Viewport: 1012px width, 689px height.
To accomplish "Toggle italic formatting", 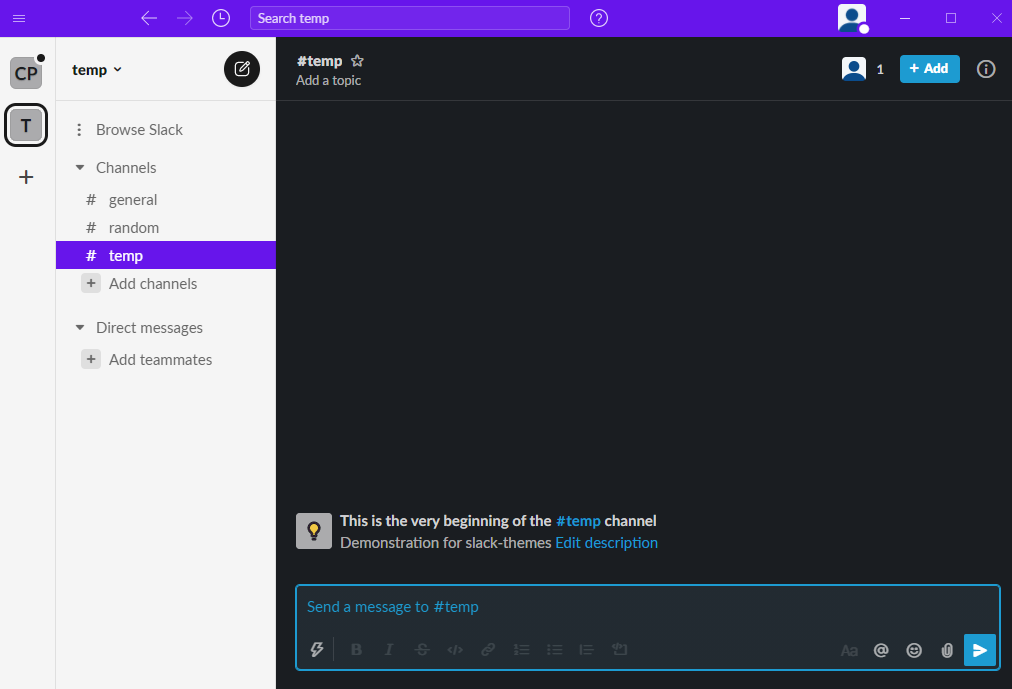I will pos(389,650).
